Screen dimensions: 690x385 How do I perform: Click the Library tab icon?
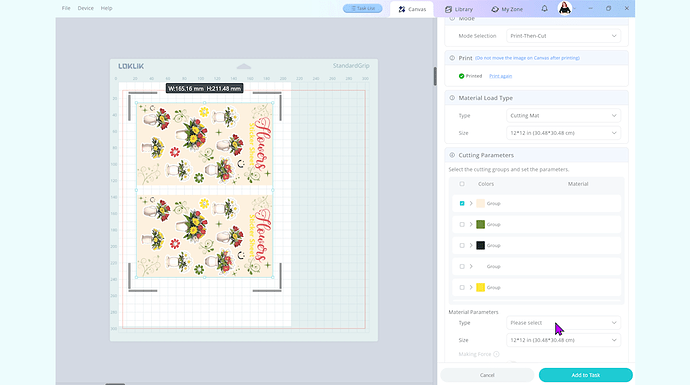coord(448,9)
